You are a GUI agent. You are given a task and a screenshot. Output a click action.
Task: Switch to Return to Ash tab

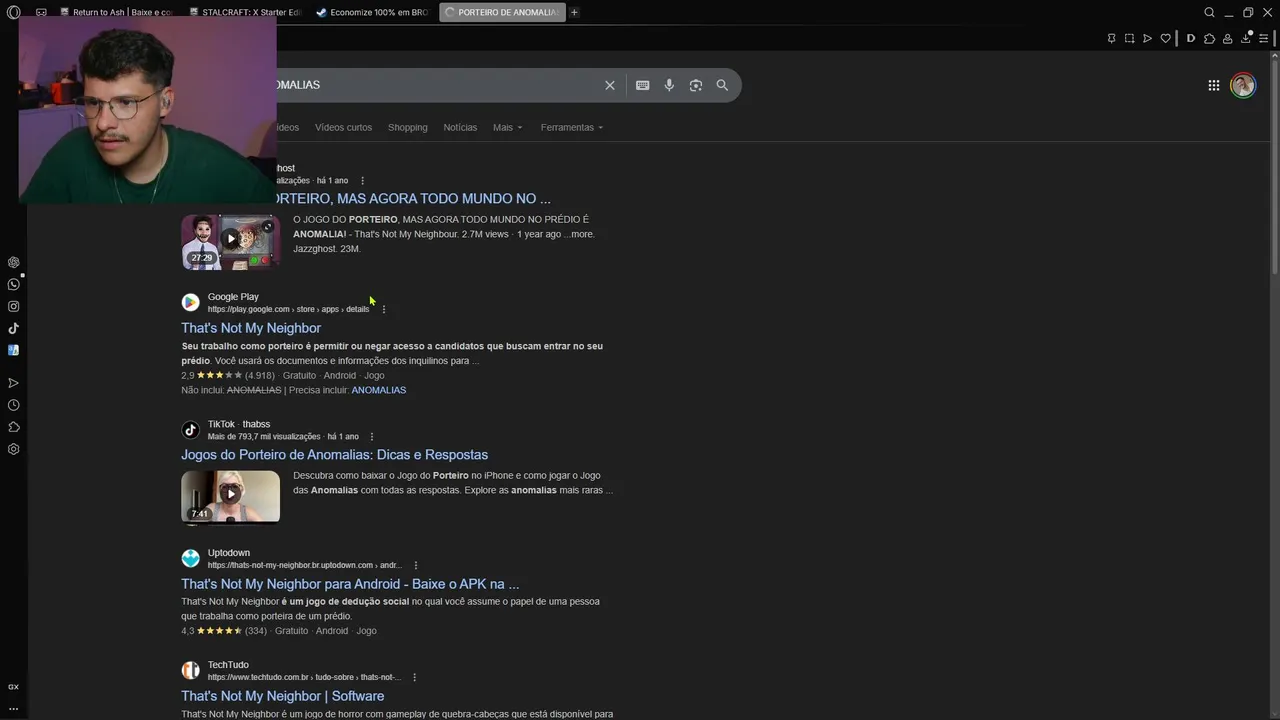[x=116, y=12]
